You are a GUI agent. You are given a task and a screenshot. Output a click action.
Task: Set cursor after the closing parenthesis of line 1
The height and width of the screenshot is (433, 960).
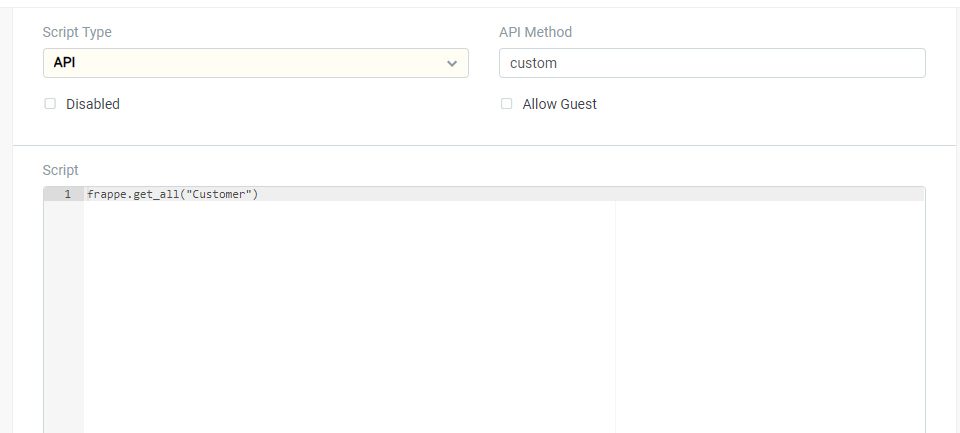pyautogui.click(x=260, y=194)
